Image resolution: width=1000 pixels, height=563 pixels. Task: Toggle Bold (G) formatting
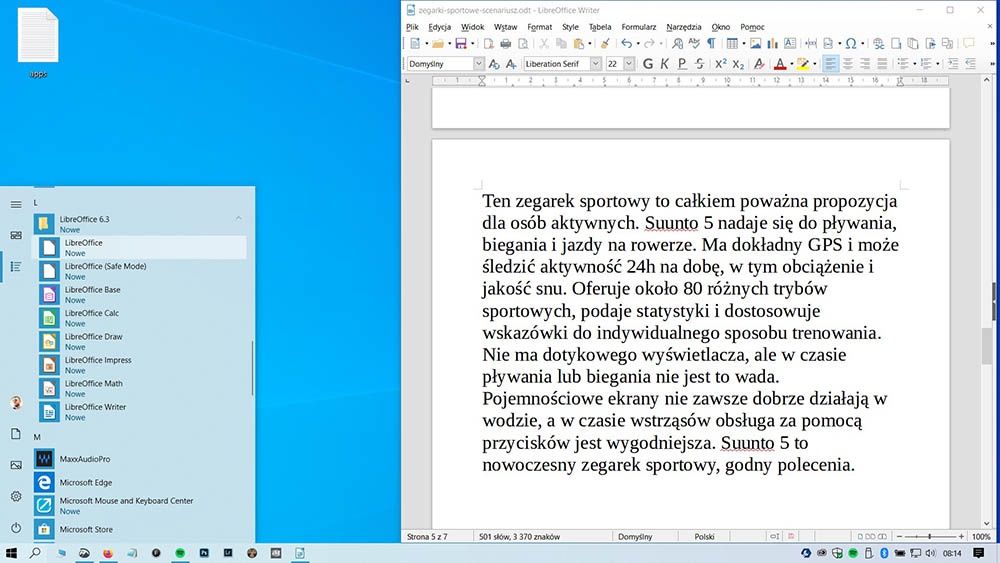point(648,64)
